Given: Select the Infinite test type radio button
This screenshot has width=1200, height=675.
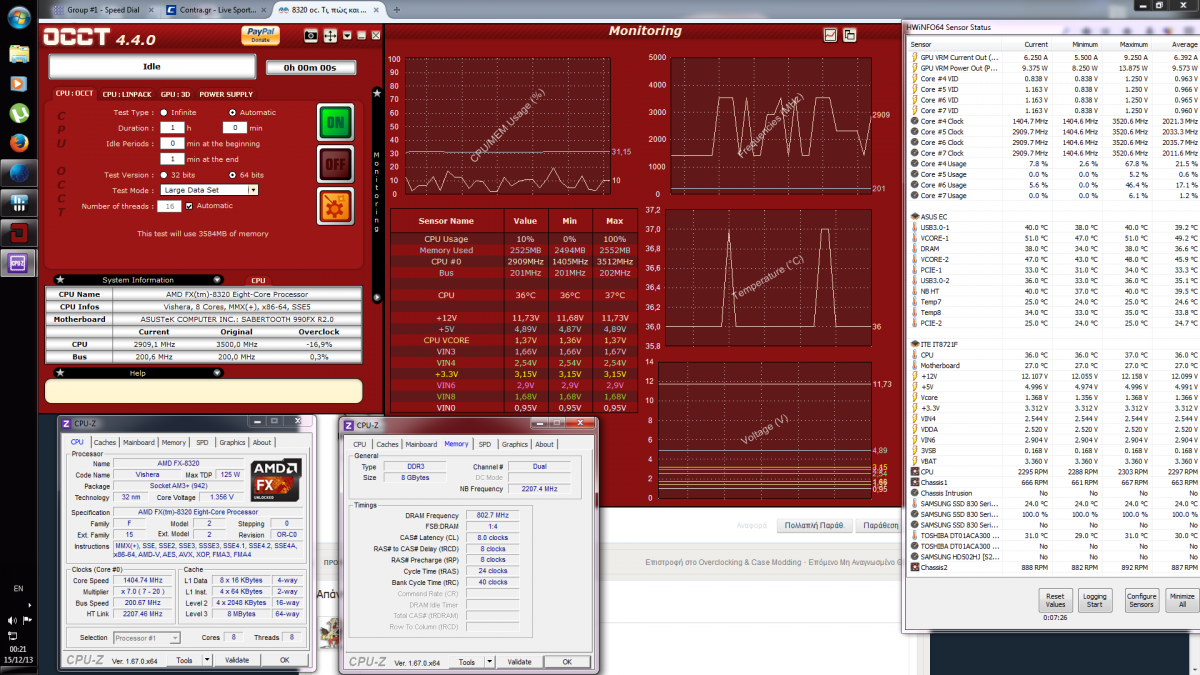Looking at the screenshot, I should 164,112.
